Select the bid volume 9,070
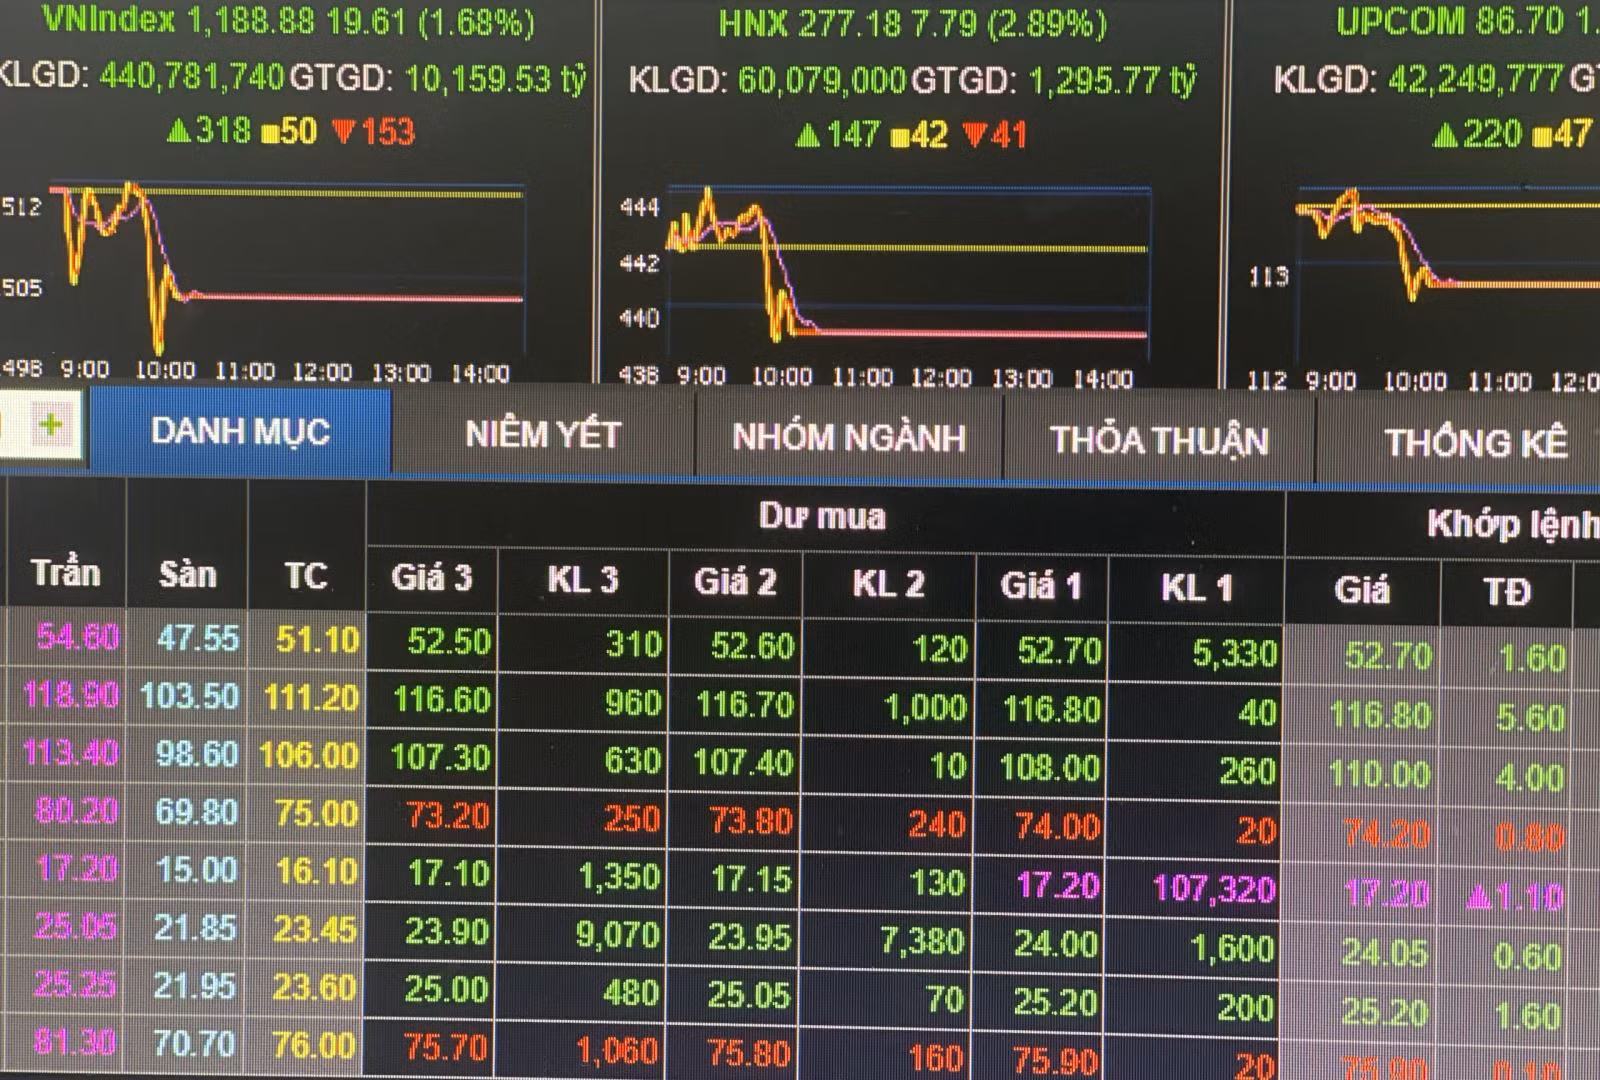Viewport: 1600px width, 1080px height. [617, 935]
